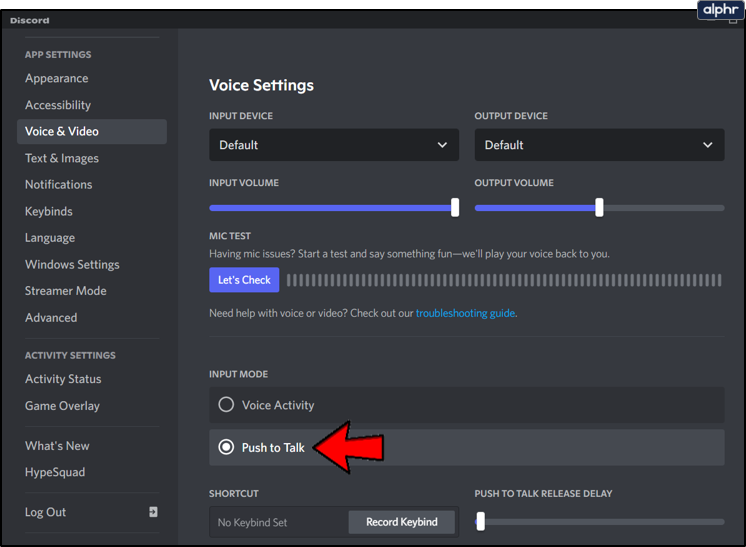Viewport: 746px width, 547px height.
Task: Click the Log Out exit icon
Action: click(153, 512)
